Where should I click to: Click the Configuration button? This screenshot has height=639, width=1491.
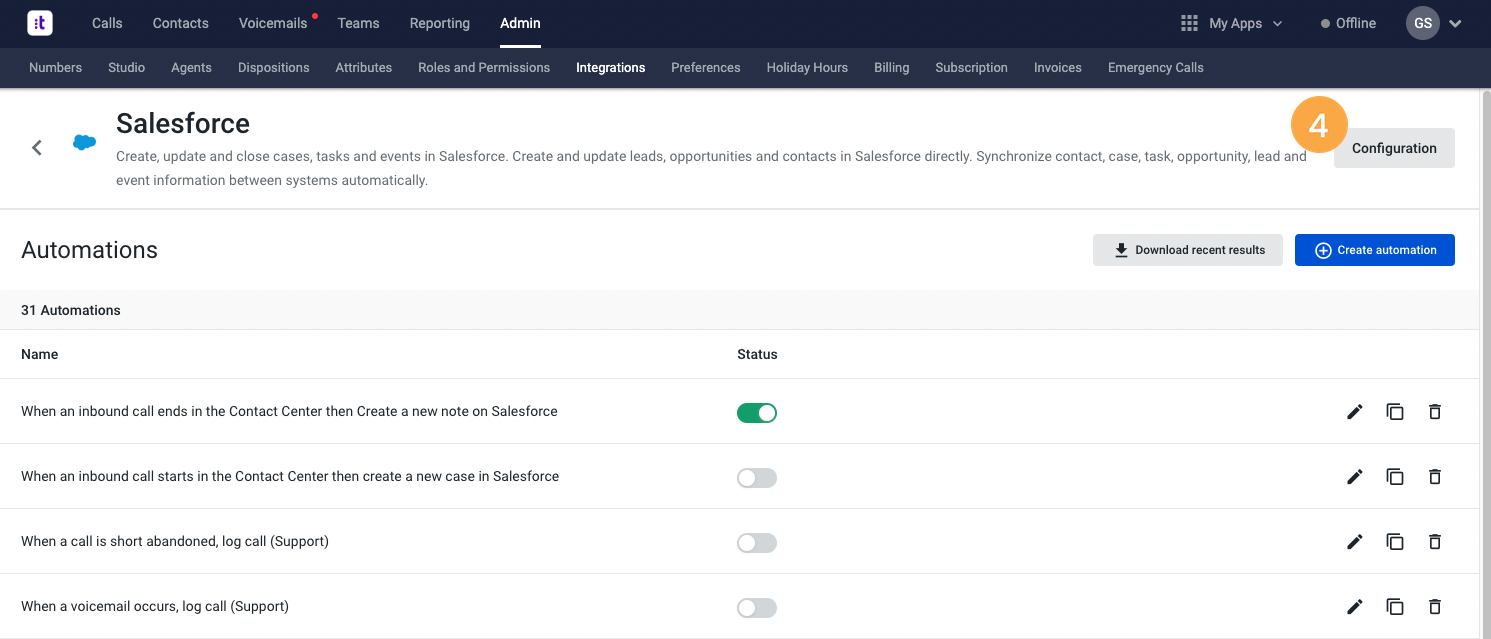coord(1394,148)
